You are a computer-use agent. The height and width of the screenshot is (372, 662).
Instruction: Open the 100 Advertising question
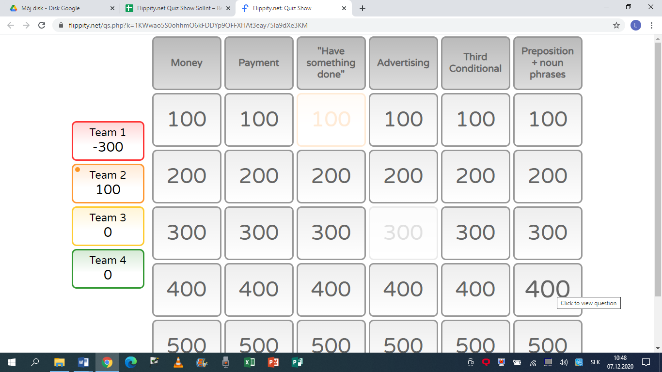tap(403, 120)
